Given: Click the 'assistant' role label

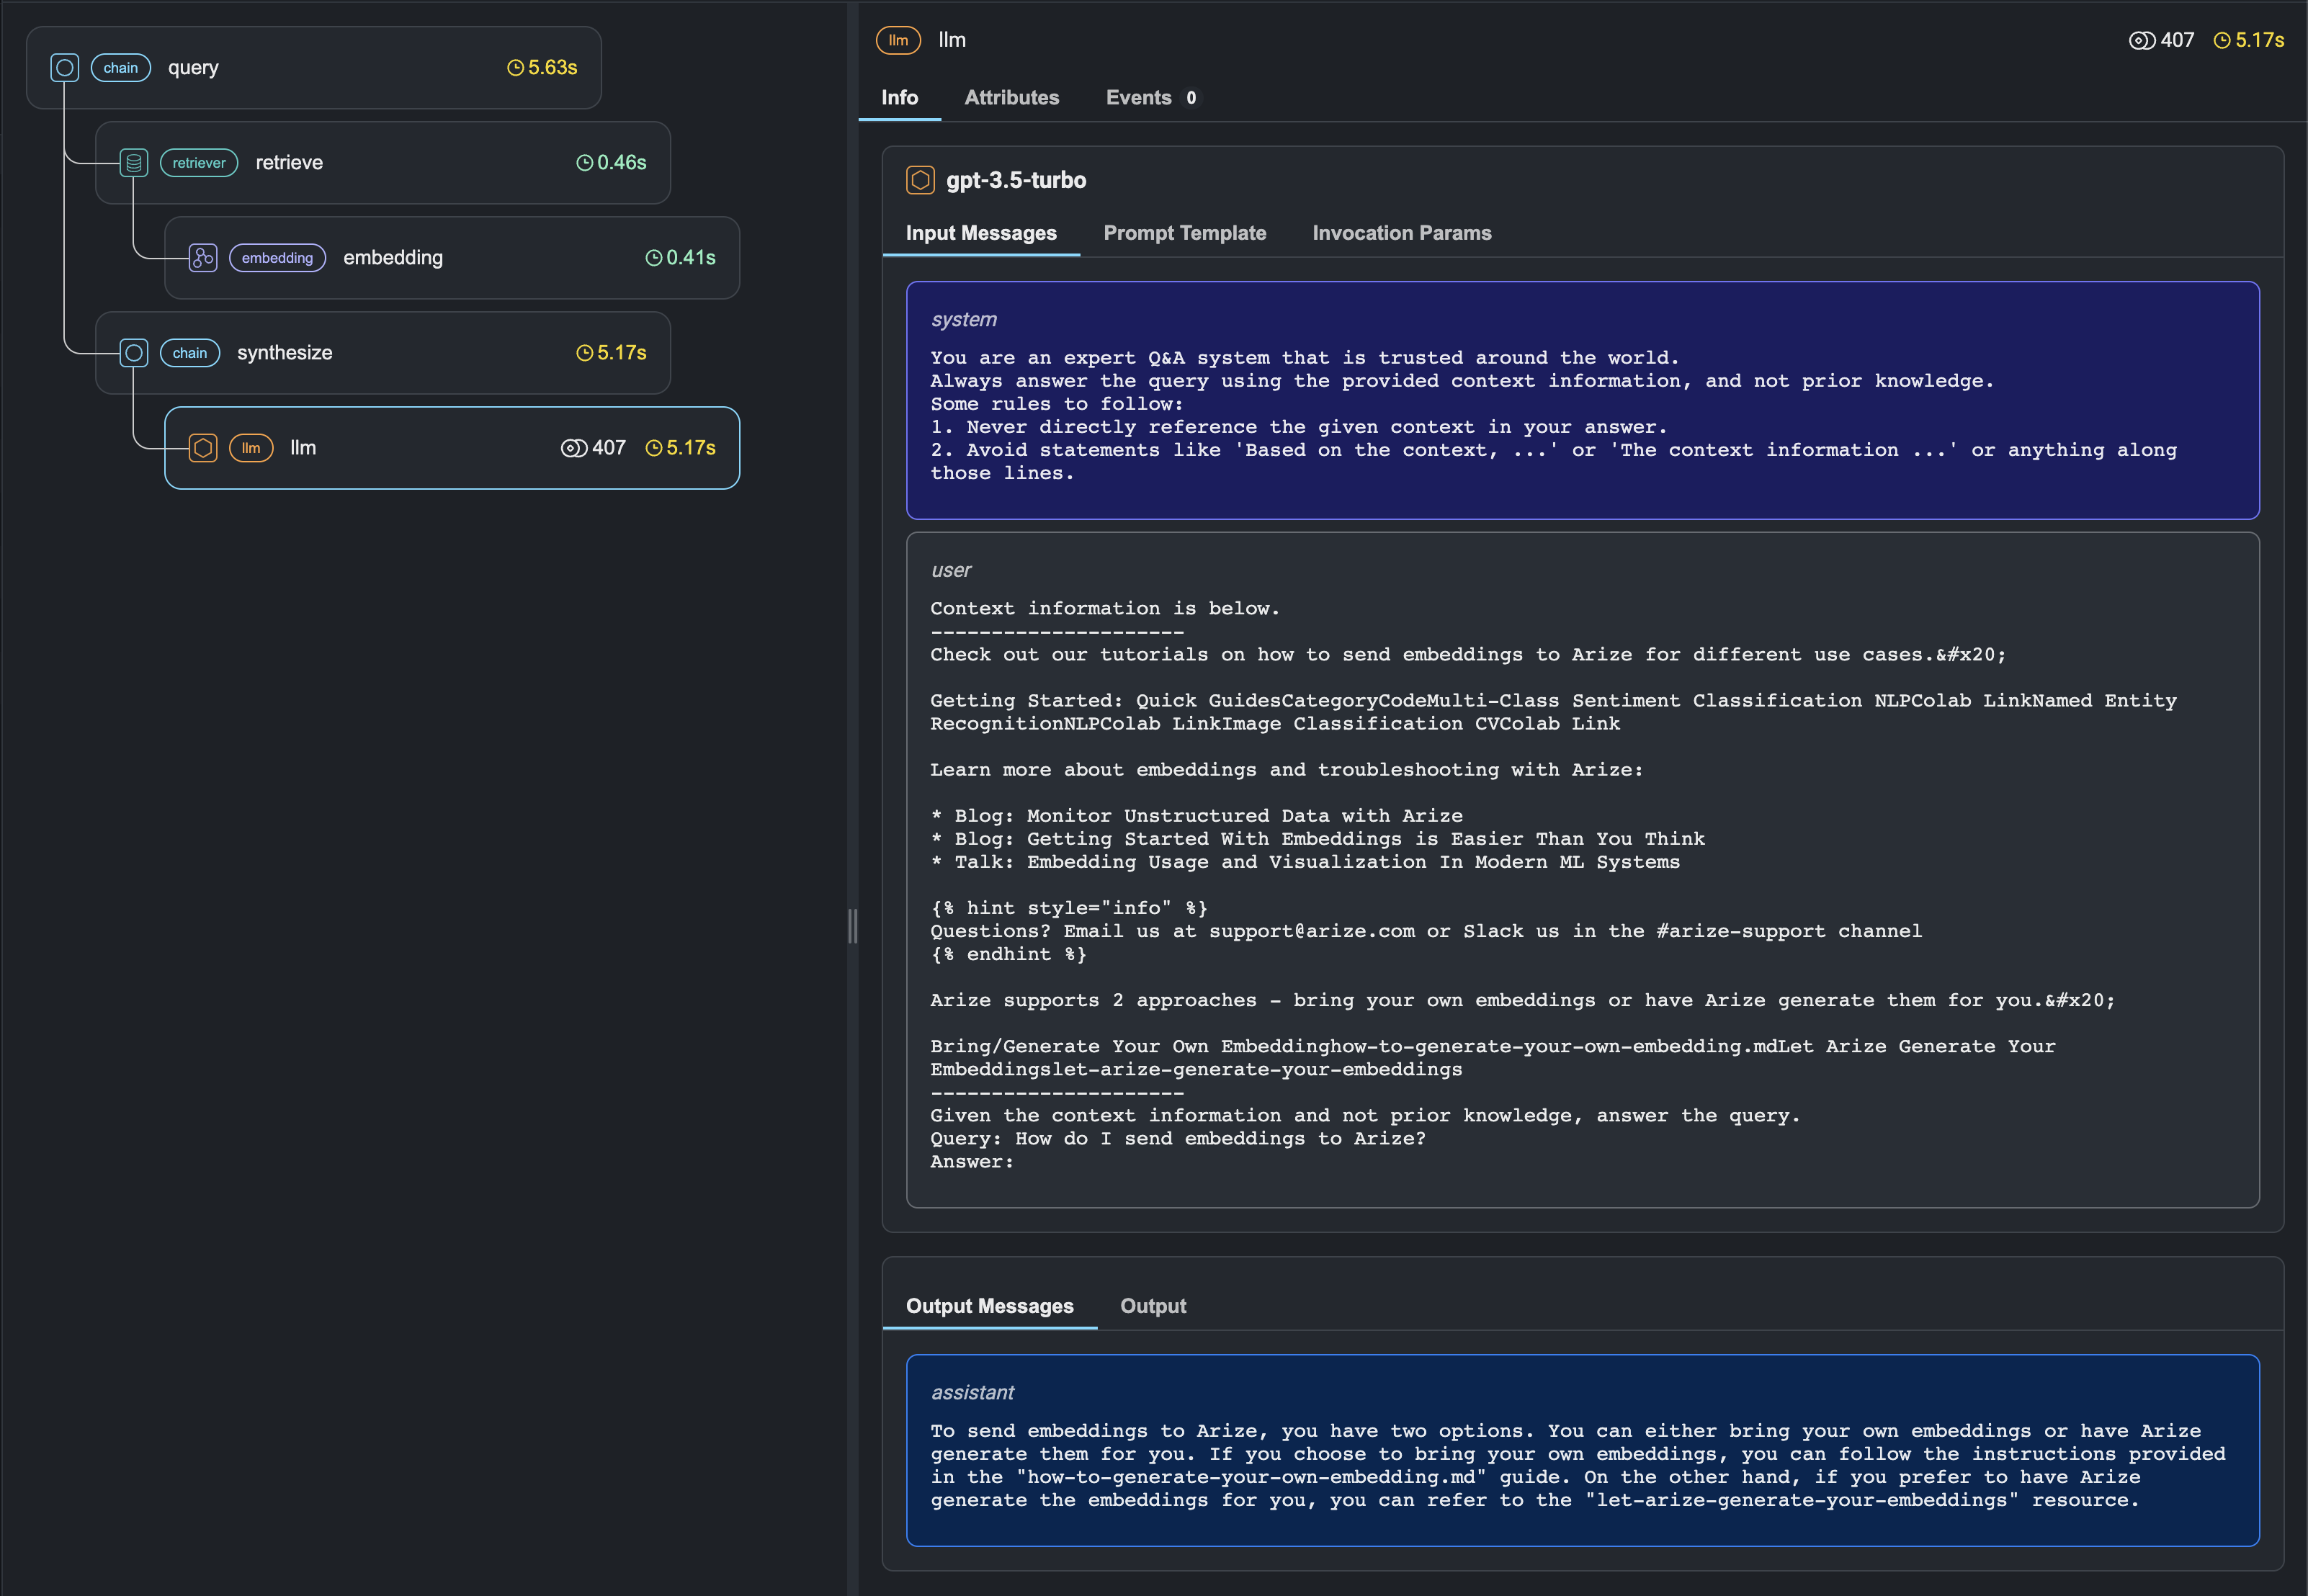Looking at the screenshot, I should pyautogui.click(x=972, y=1392).
